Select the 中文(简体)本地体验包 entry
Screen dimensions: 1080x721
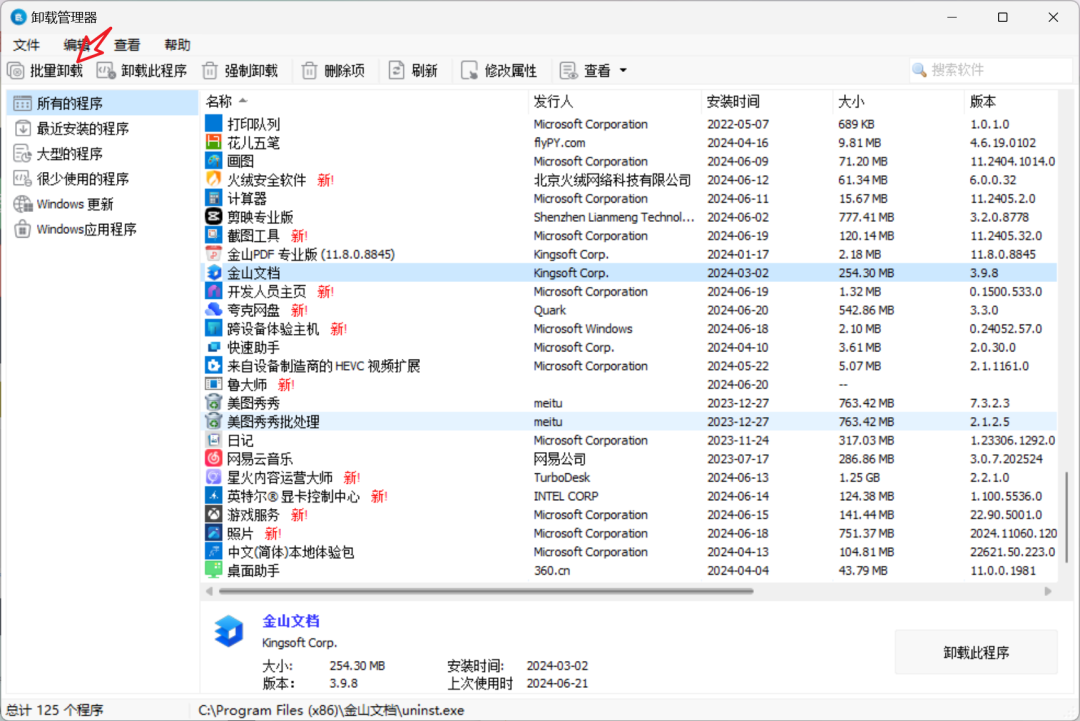(629, 552)
